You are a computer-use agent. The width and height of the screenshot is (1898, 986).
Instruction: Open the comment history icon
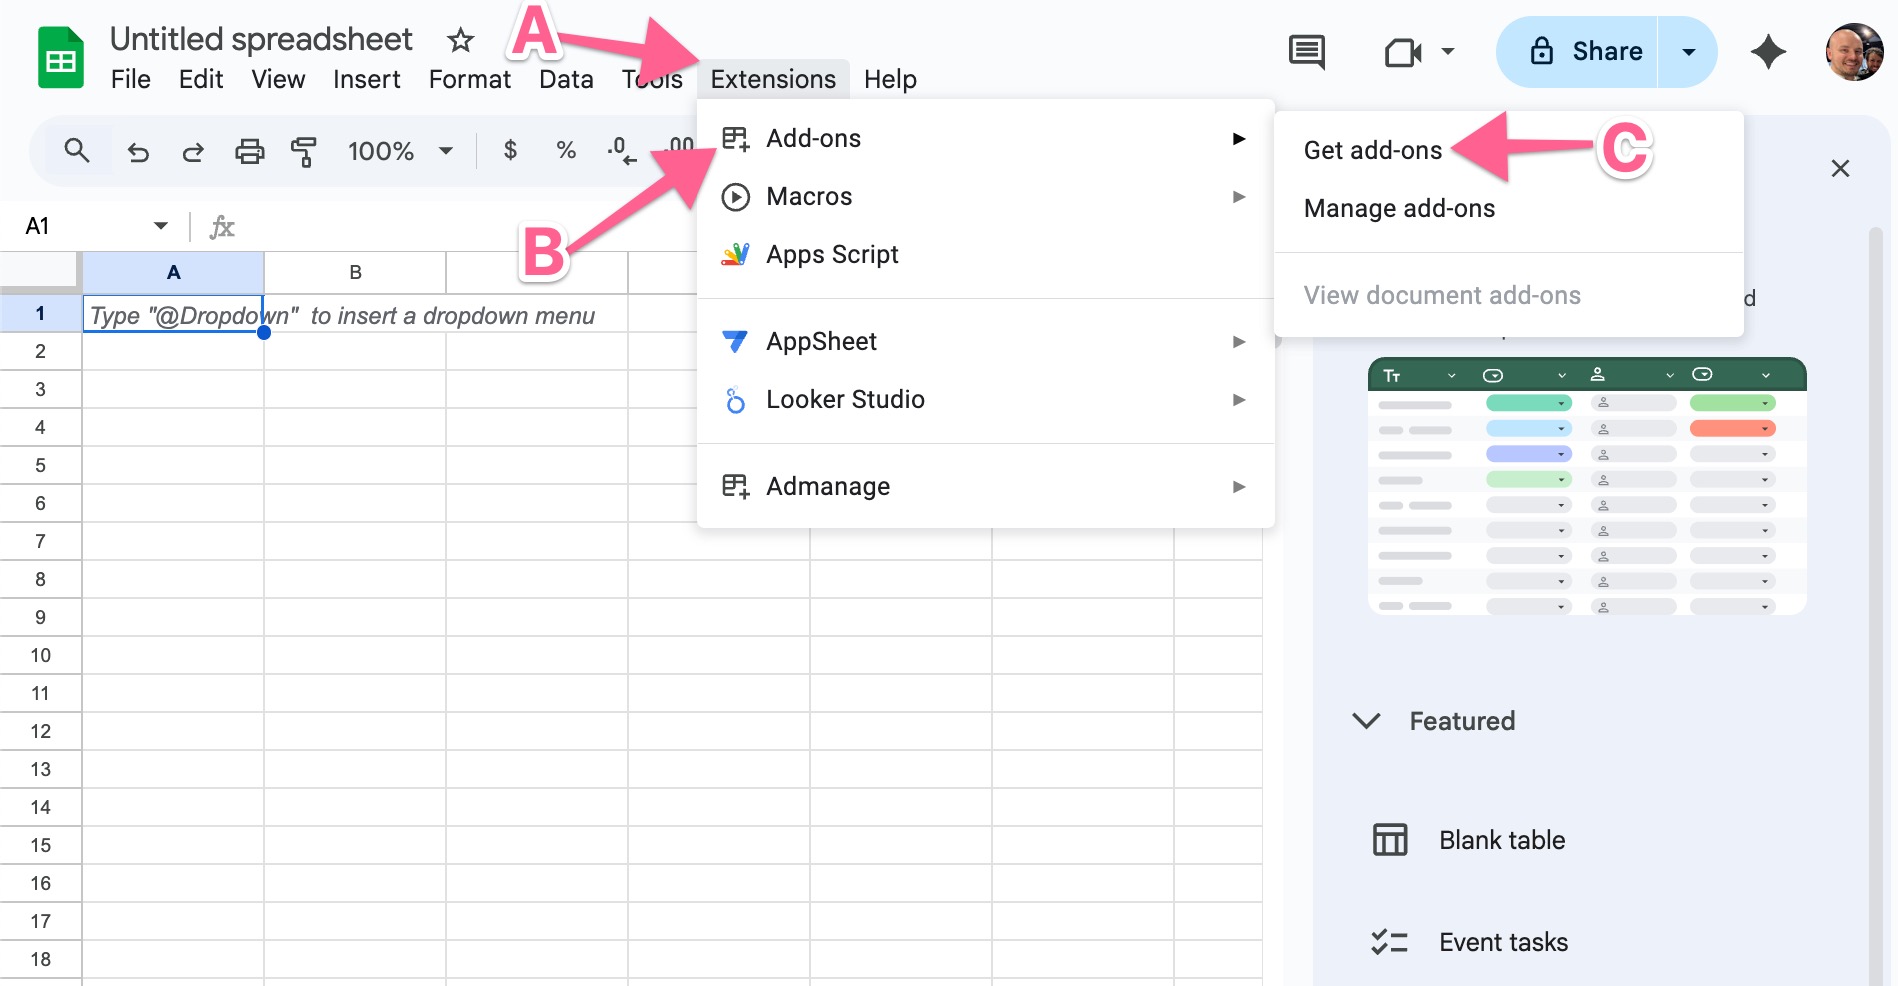(1306, 52)
